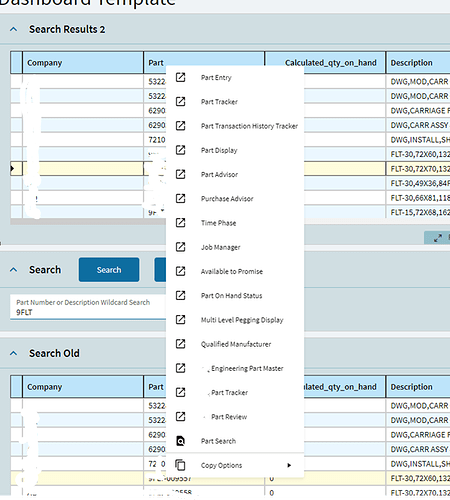Click the DWG,INSTALL cell in Search Old grid
The width and height of the screenshot is (450, 500).
tap(418, 464)
